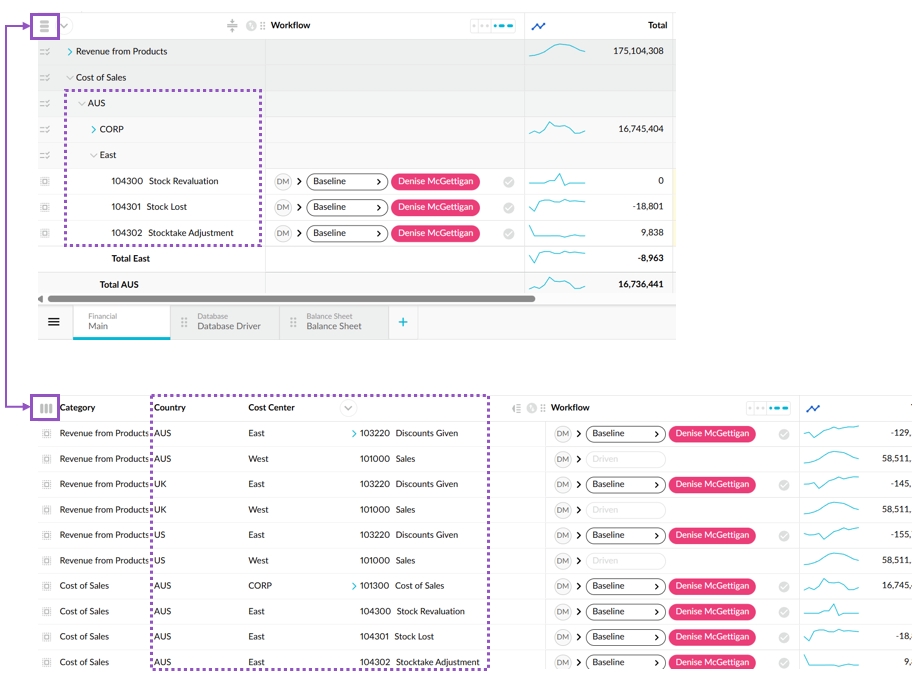Click the Cost Center column header

click(x=271, y=408)
